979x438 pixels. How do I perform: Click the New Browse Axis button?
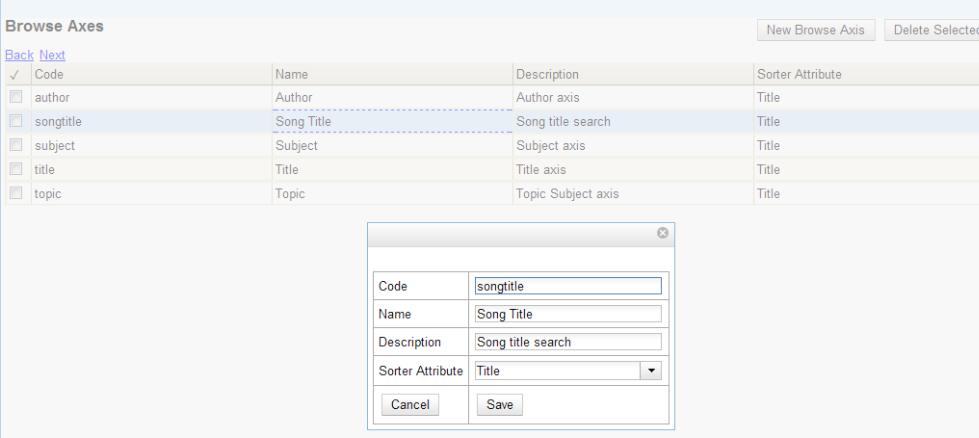click(816, 31)
